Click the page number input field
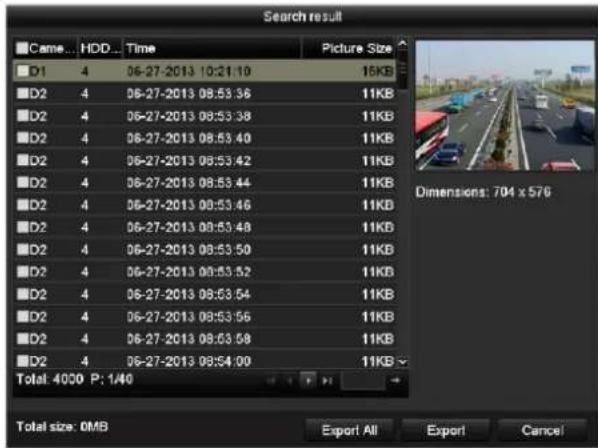Screen dimensions: 598x448 click(x=363, y=381)
